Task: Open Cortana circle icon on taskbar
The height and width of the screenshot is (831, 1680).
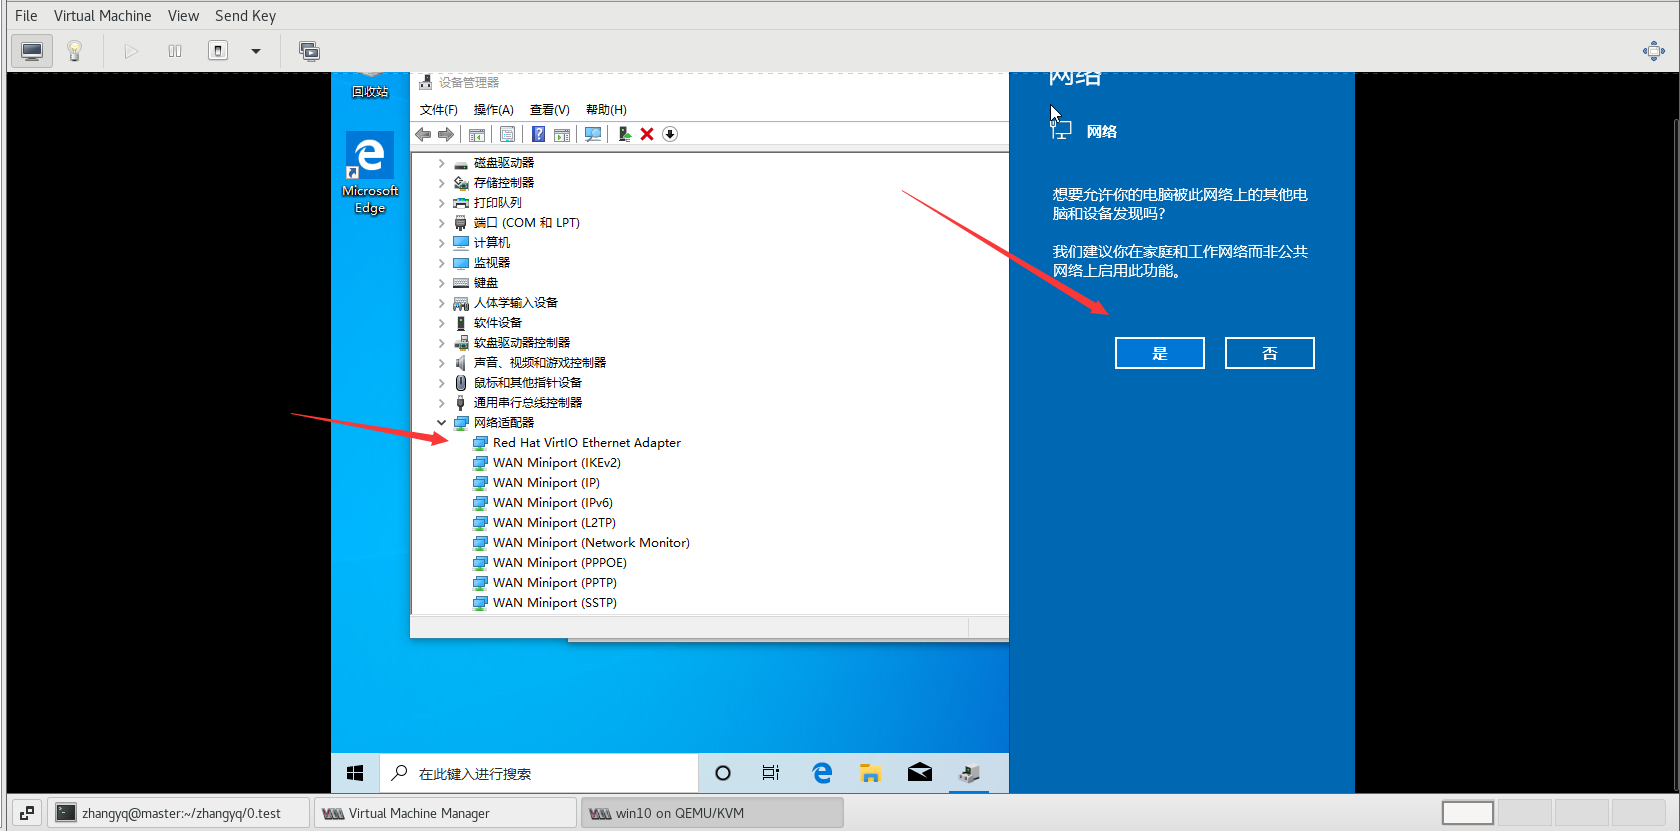Action: (x=723, y=773)
